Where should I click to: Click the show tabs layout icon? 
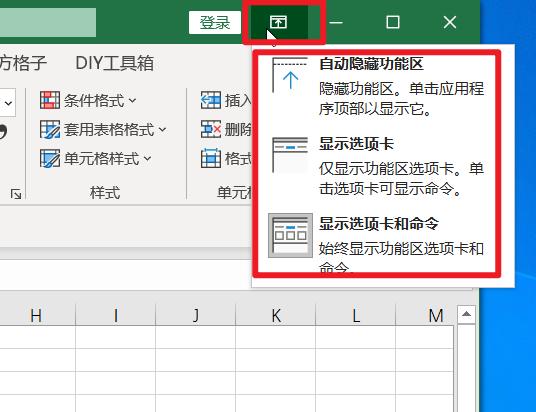click(x=290, y=155)
